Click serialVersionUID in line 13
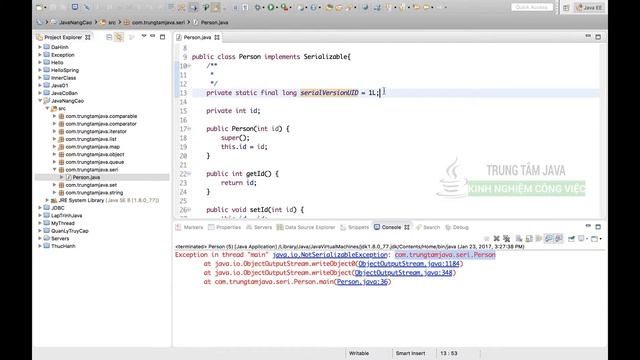This screenshot has height=360, width=640. (329, 93)
